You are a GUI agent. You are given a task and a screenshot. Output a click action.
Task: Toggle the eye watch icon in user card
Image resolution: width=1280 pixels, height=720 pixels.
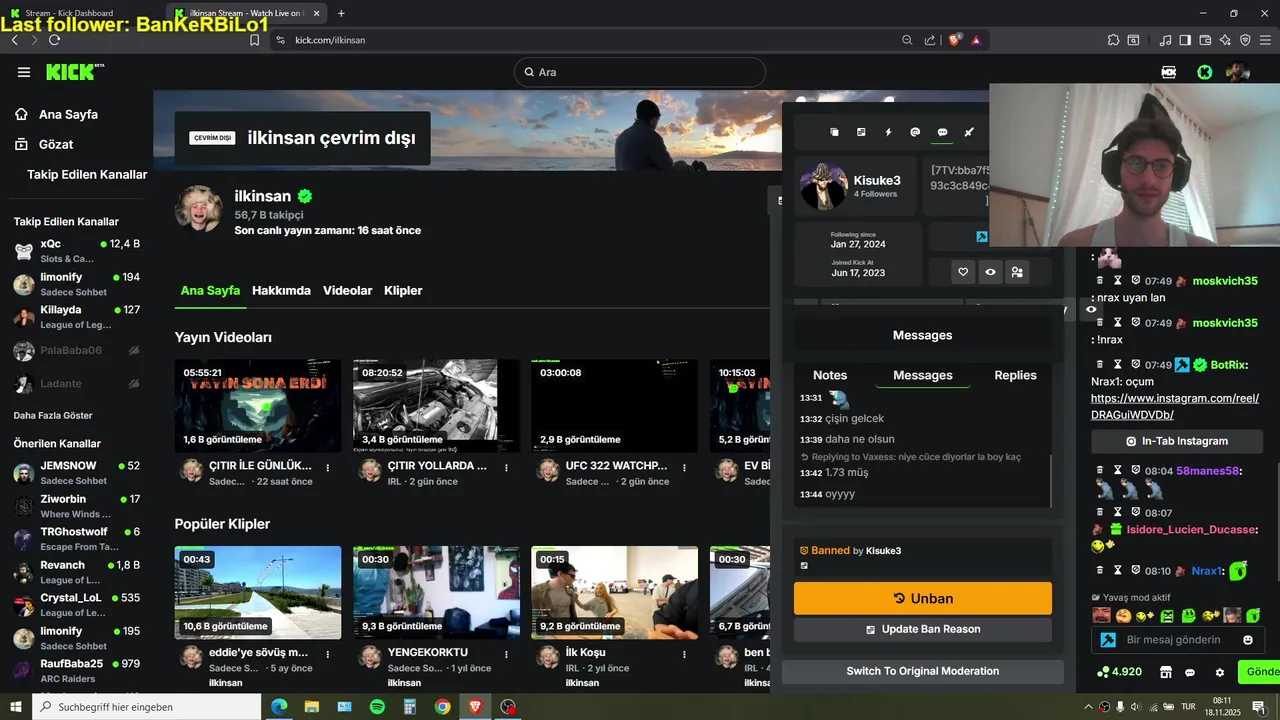coord(990,272)
